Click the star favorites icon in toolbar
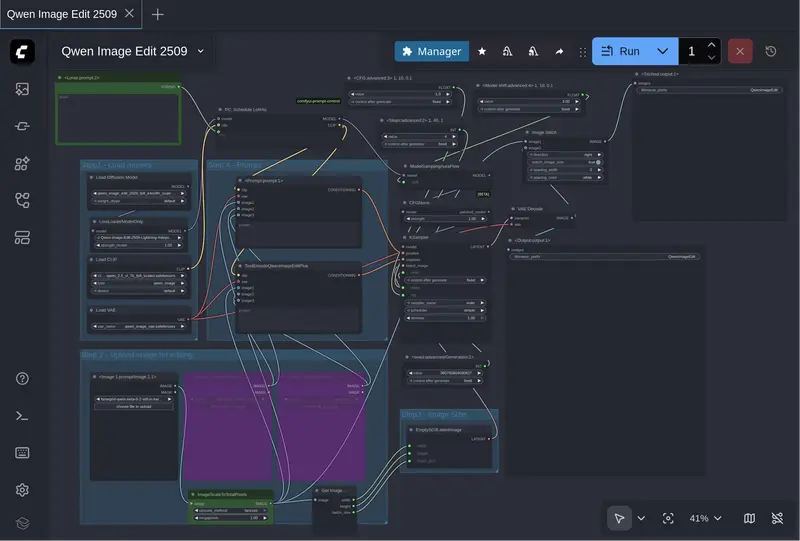Screen dimensions: 800x541 482,51
